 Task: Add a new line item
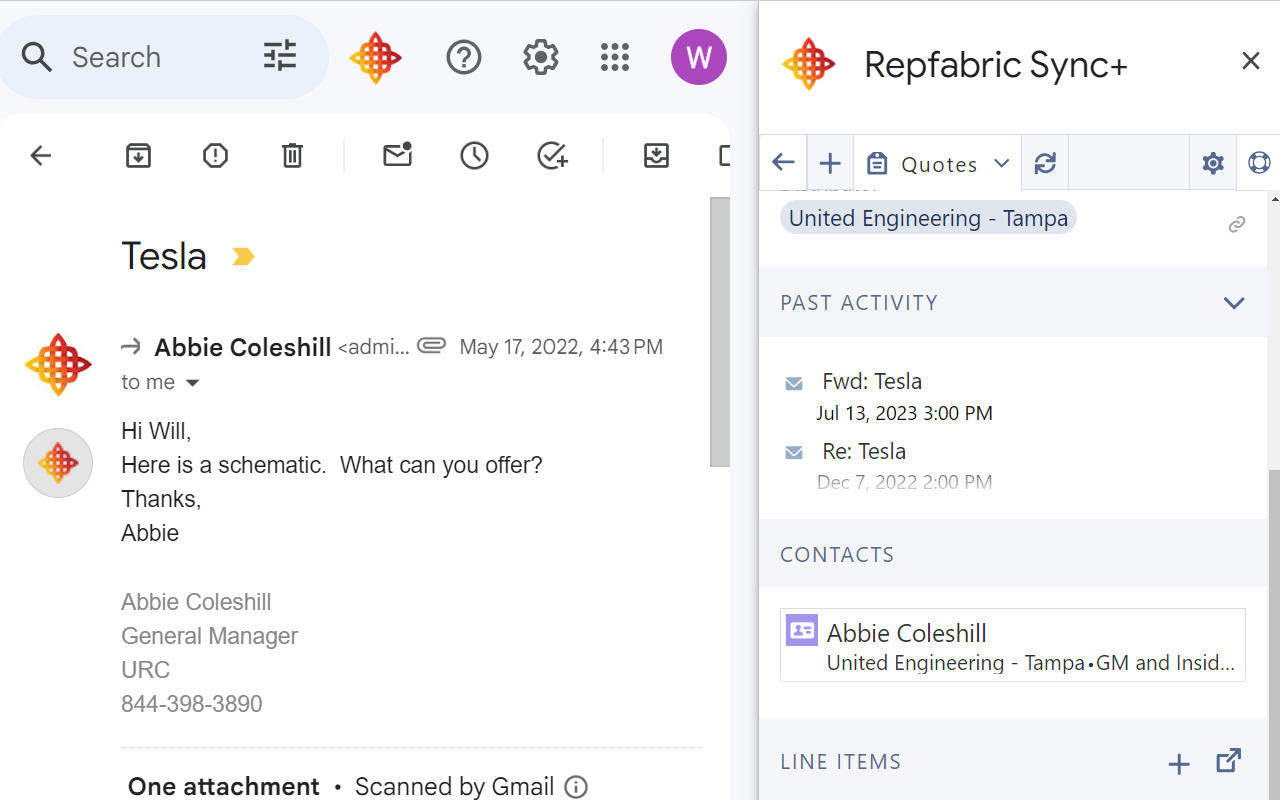tap(1179, 764)
